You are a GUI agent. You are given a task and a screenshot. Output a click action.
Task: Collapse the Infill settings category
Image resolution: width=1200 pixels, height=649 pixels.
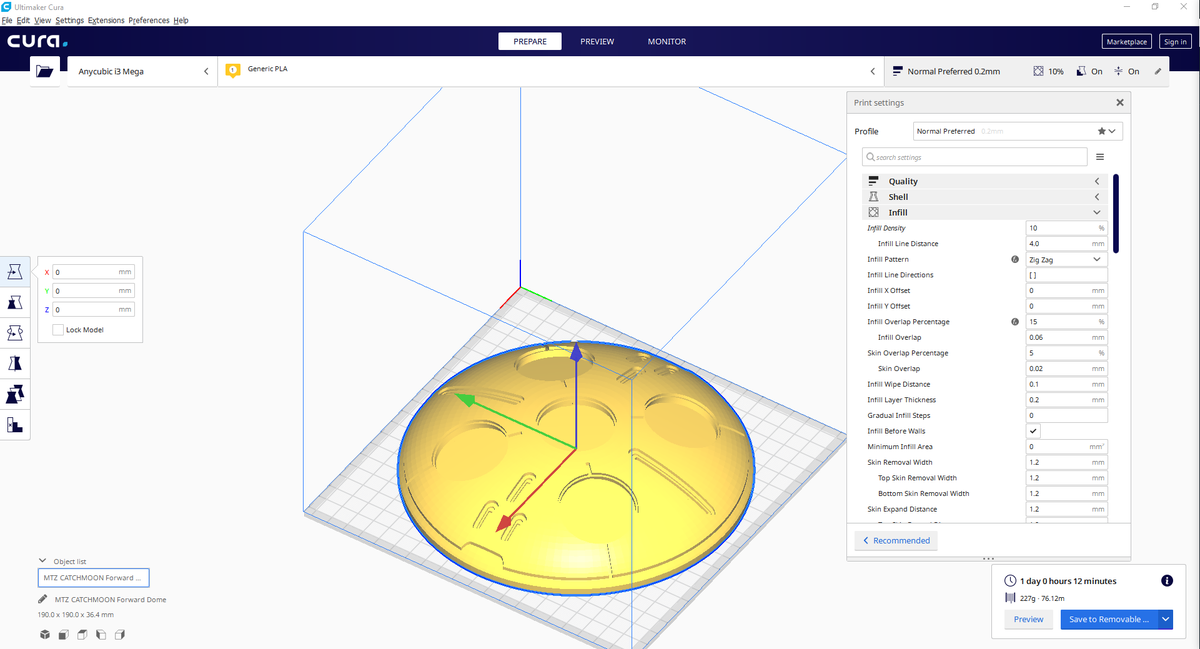click(985, 212)
